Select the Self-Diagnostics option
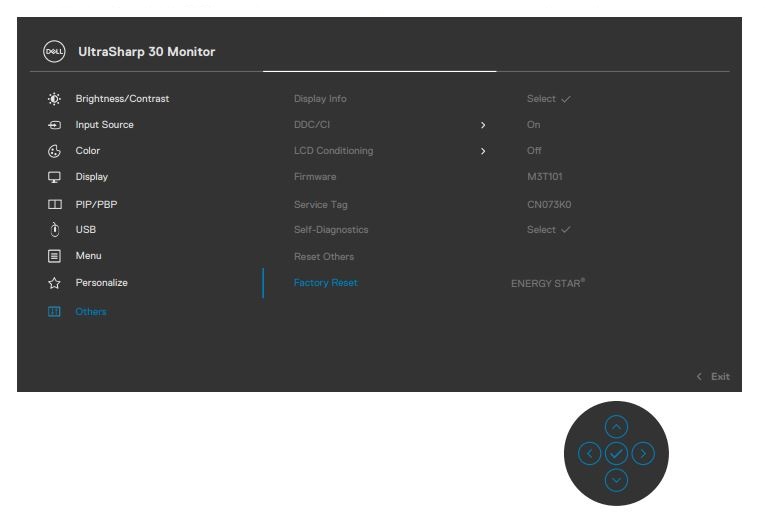This screenshot has height=513, width=765. point(331,230)
